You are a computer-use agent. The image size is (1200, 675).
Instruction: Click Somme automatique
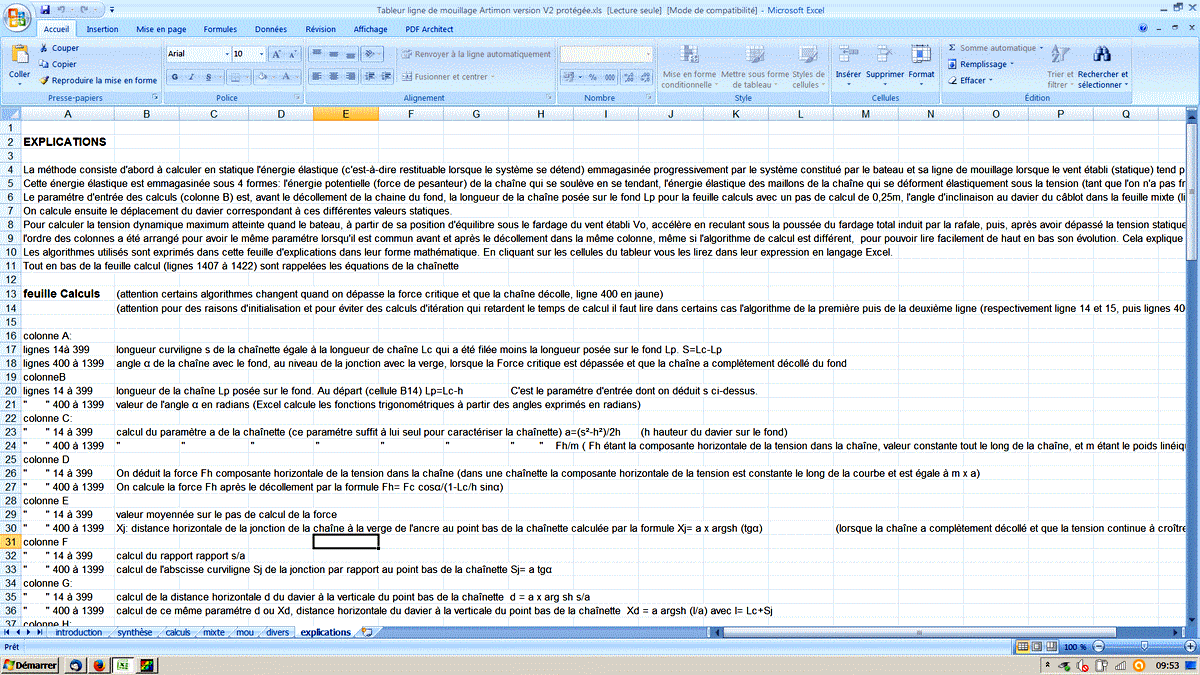pyautogui.click(x=995, y=48)
